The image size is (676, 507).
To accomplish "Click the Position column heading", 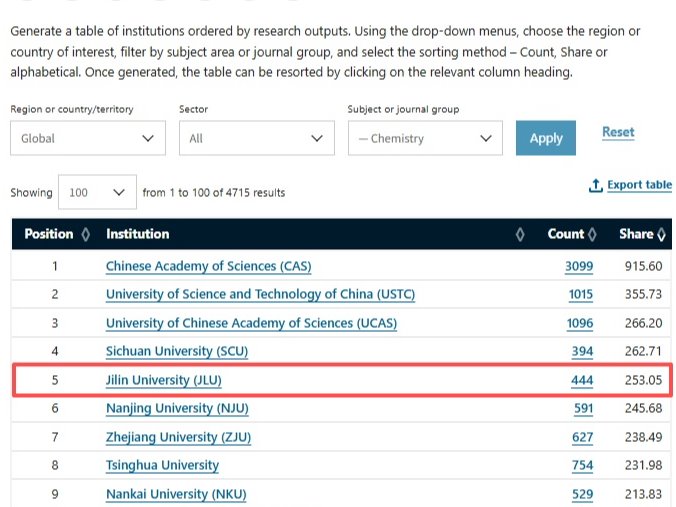I will point(49,234).
